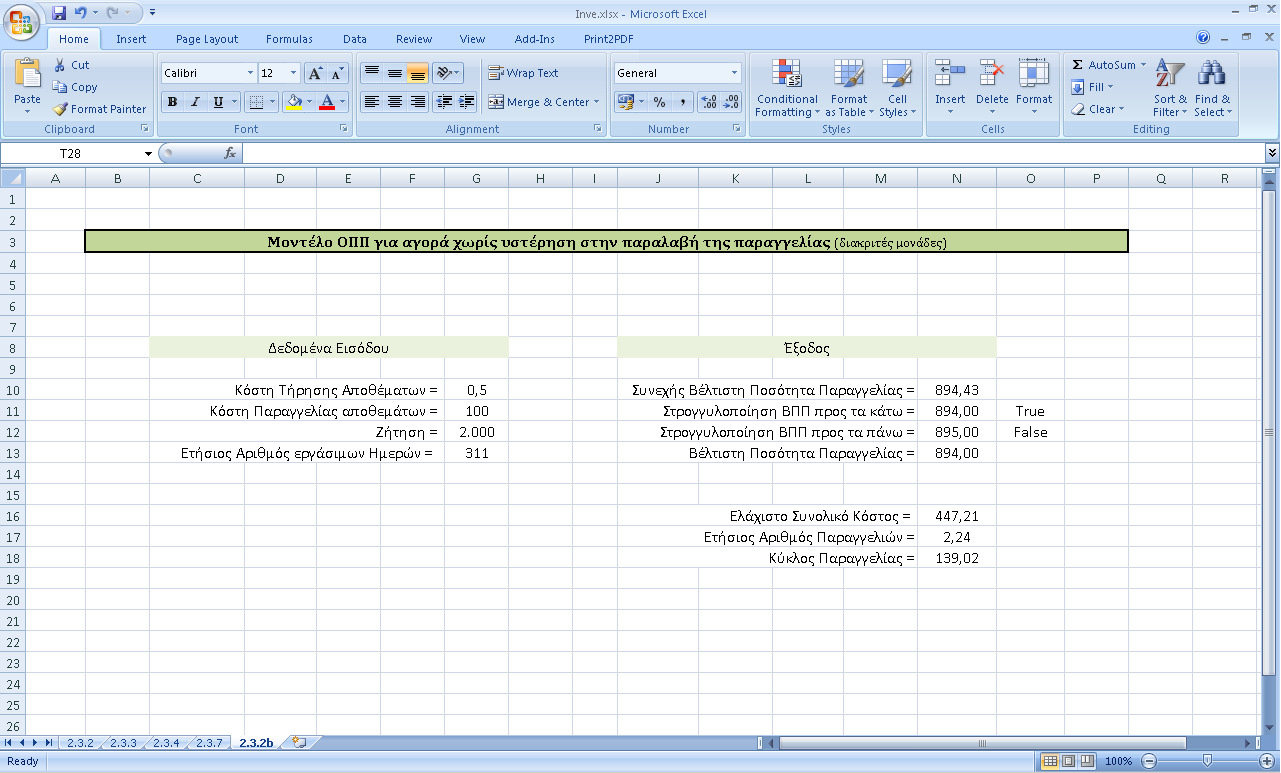
Task: Align cell contents to the left
Action: 371,102
